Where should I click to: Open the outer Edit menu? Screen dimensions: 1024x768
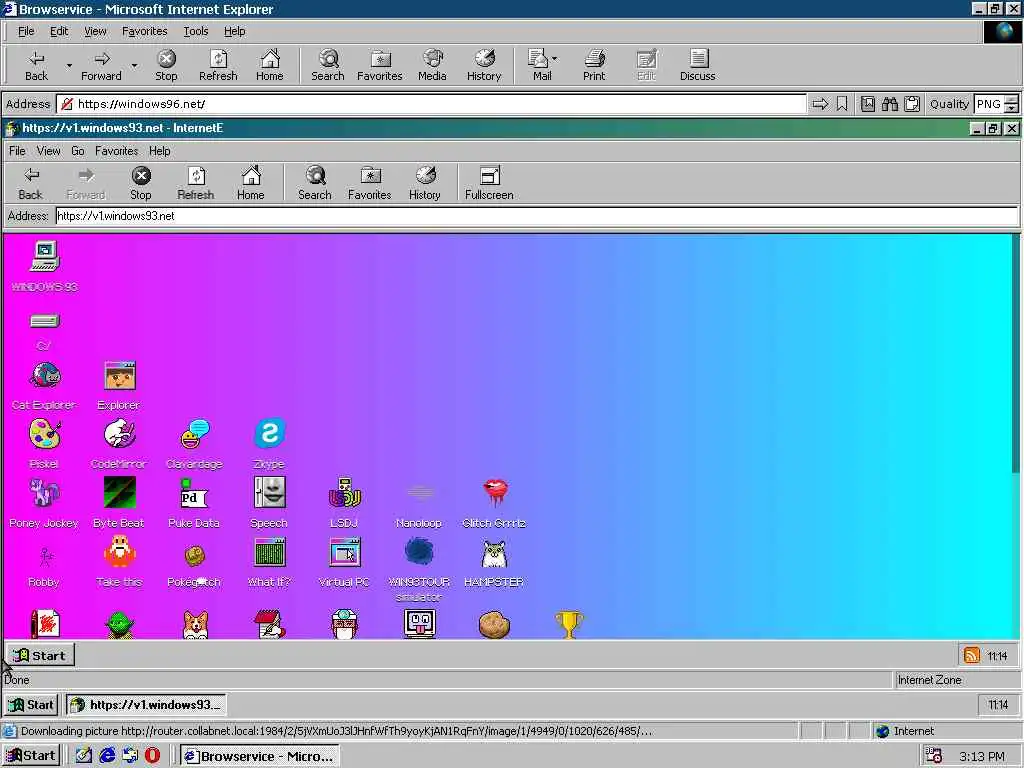59,31
